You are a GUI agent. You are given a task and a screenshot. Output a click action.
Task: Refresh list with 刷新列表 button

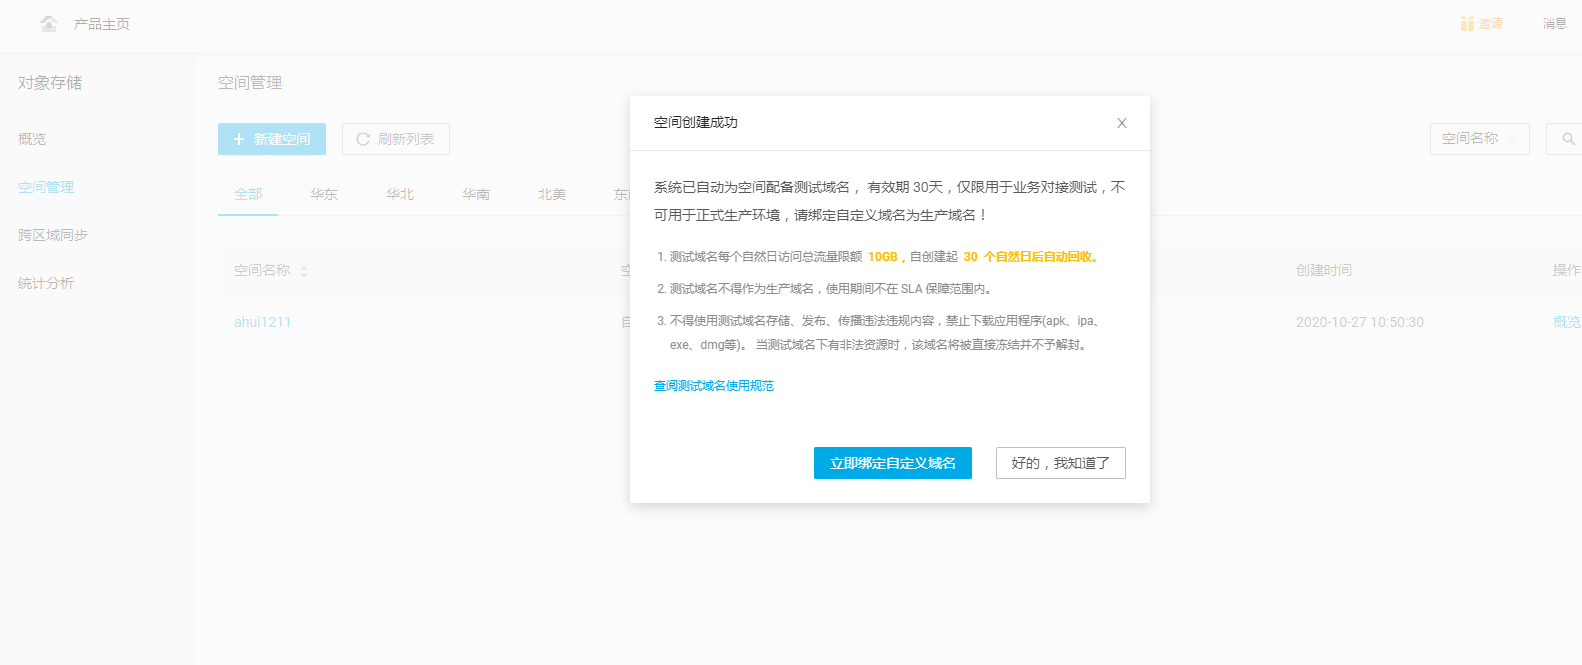[x=396, y=139]
